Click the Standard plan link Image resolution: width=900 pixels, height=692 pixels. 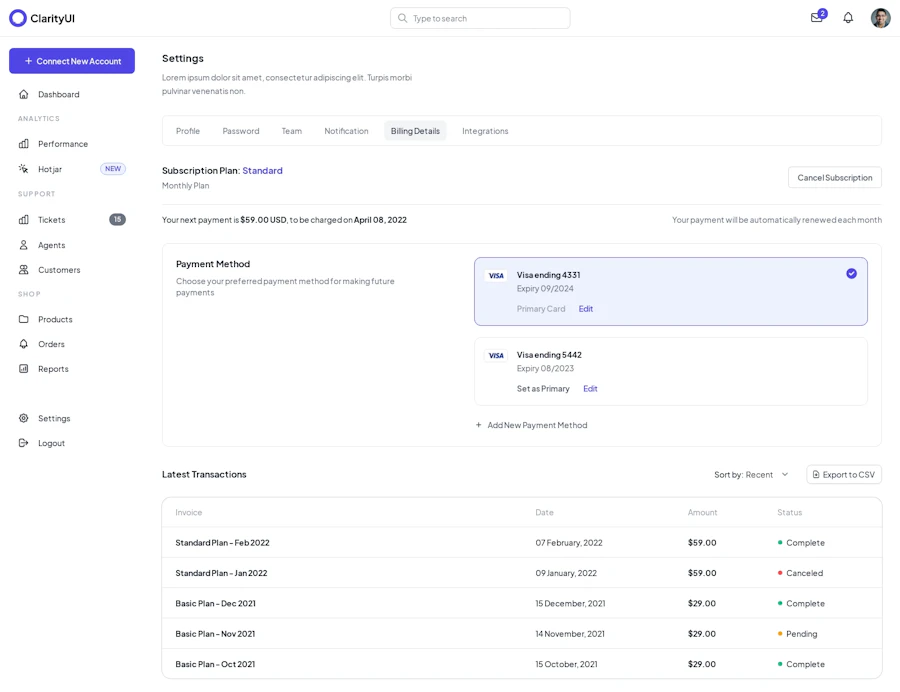(262, 170)
